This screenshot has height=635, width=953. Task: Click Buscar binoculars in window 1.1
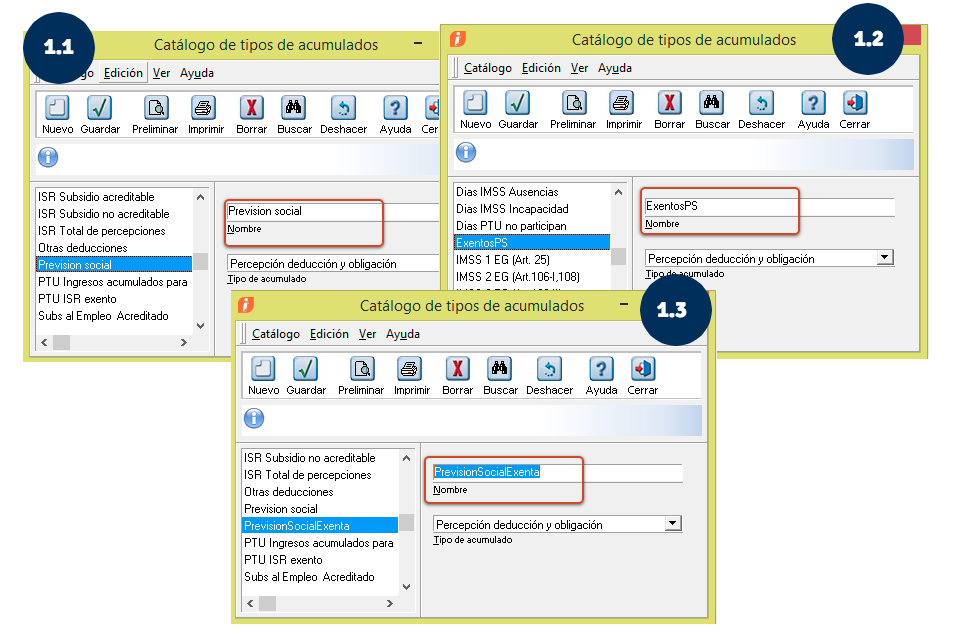point(294,108)
